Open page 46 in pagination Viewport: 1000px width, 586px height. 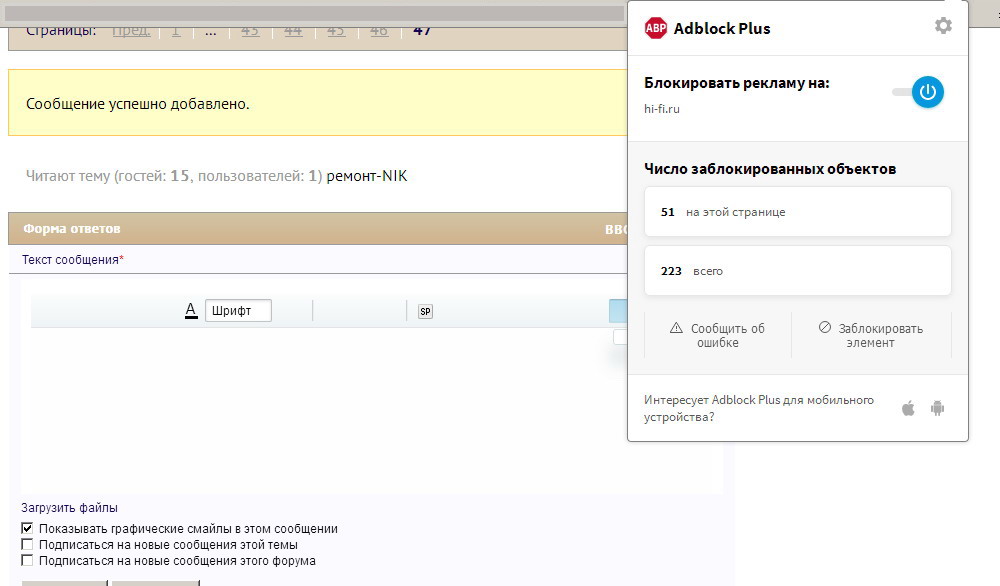point(378,30)
